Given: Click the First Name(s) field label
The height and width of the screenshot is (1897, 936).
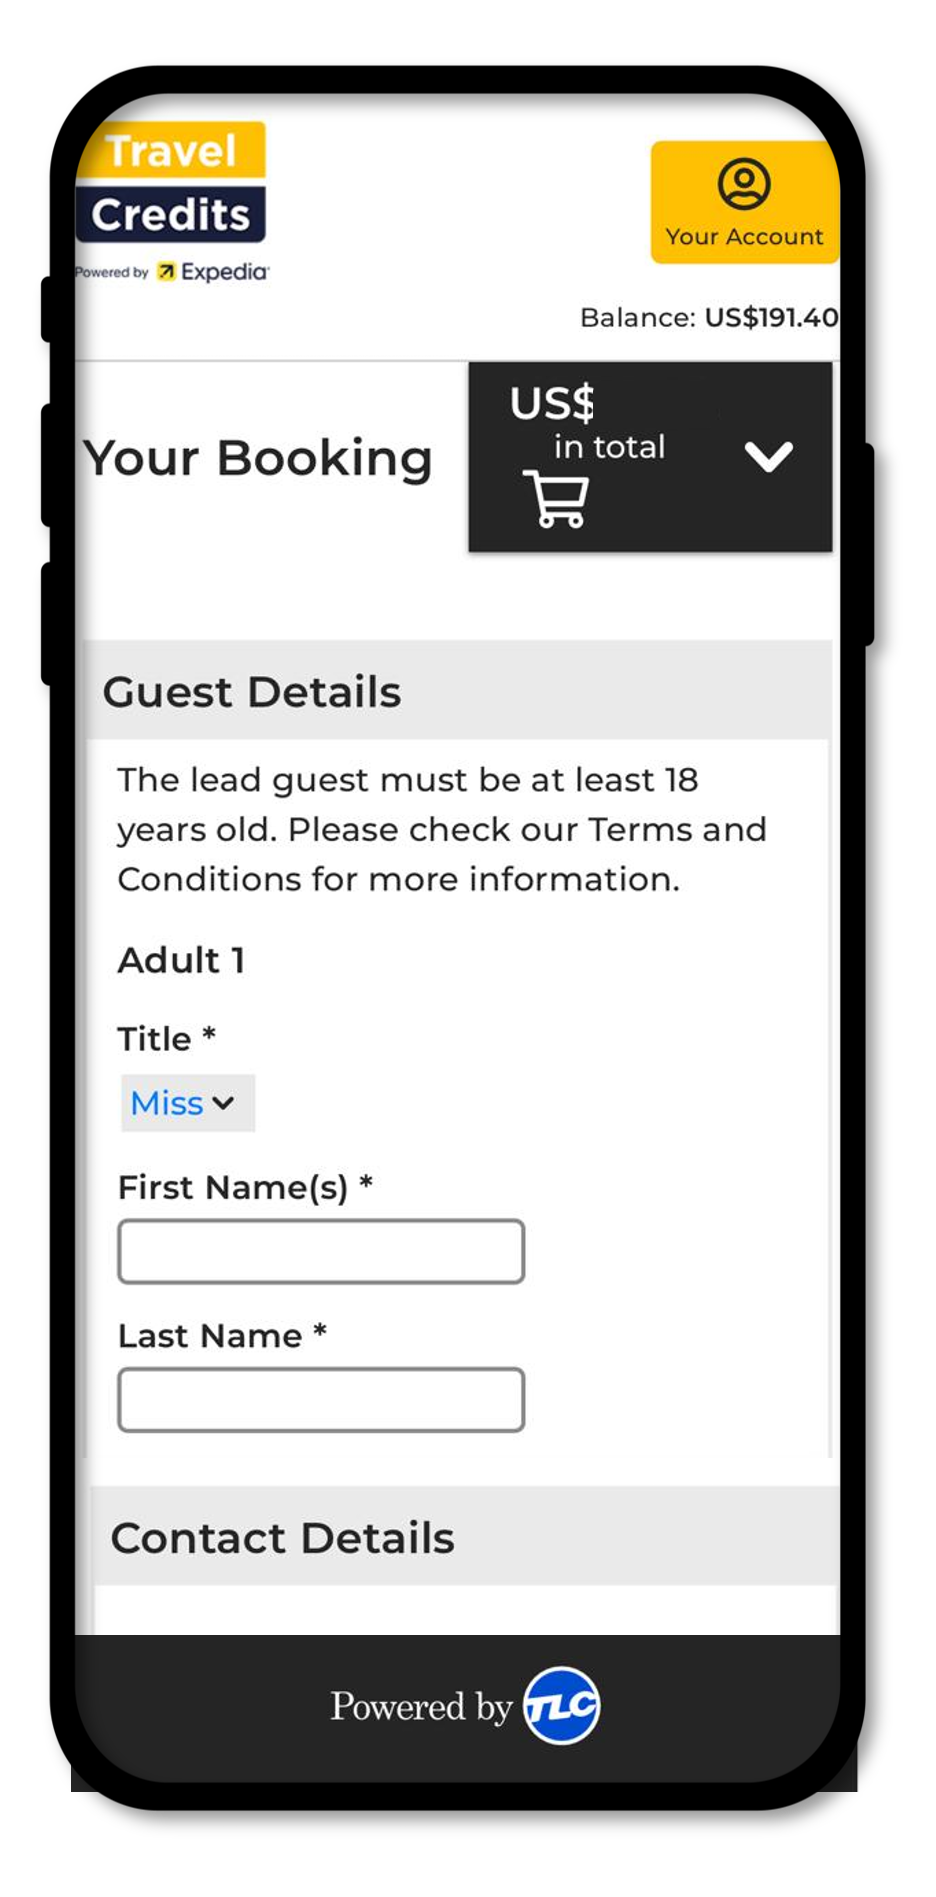Looking at the screenshot, I should click(245, 1187).
